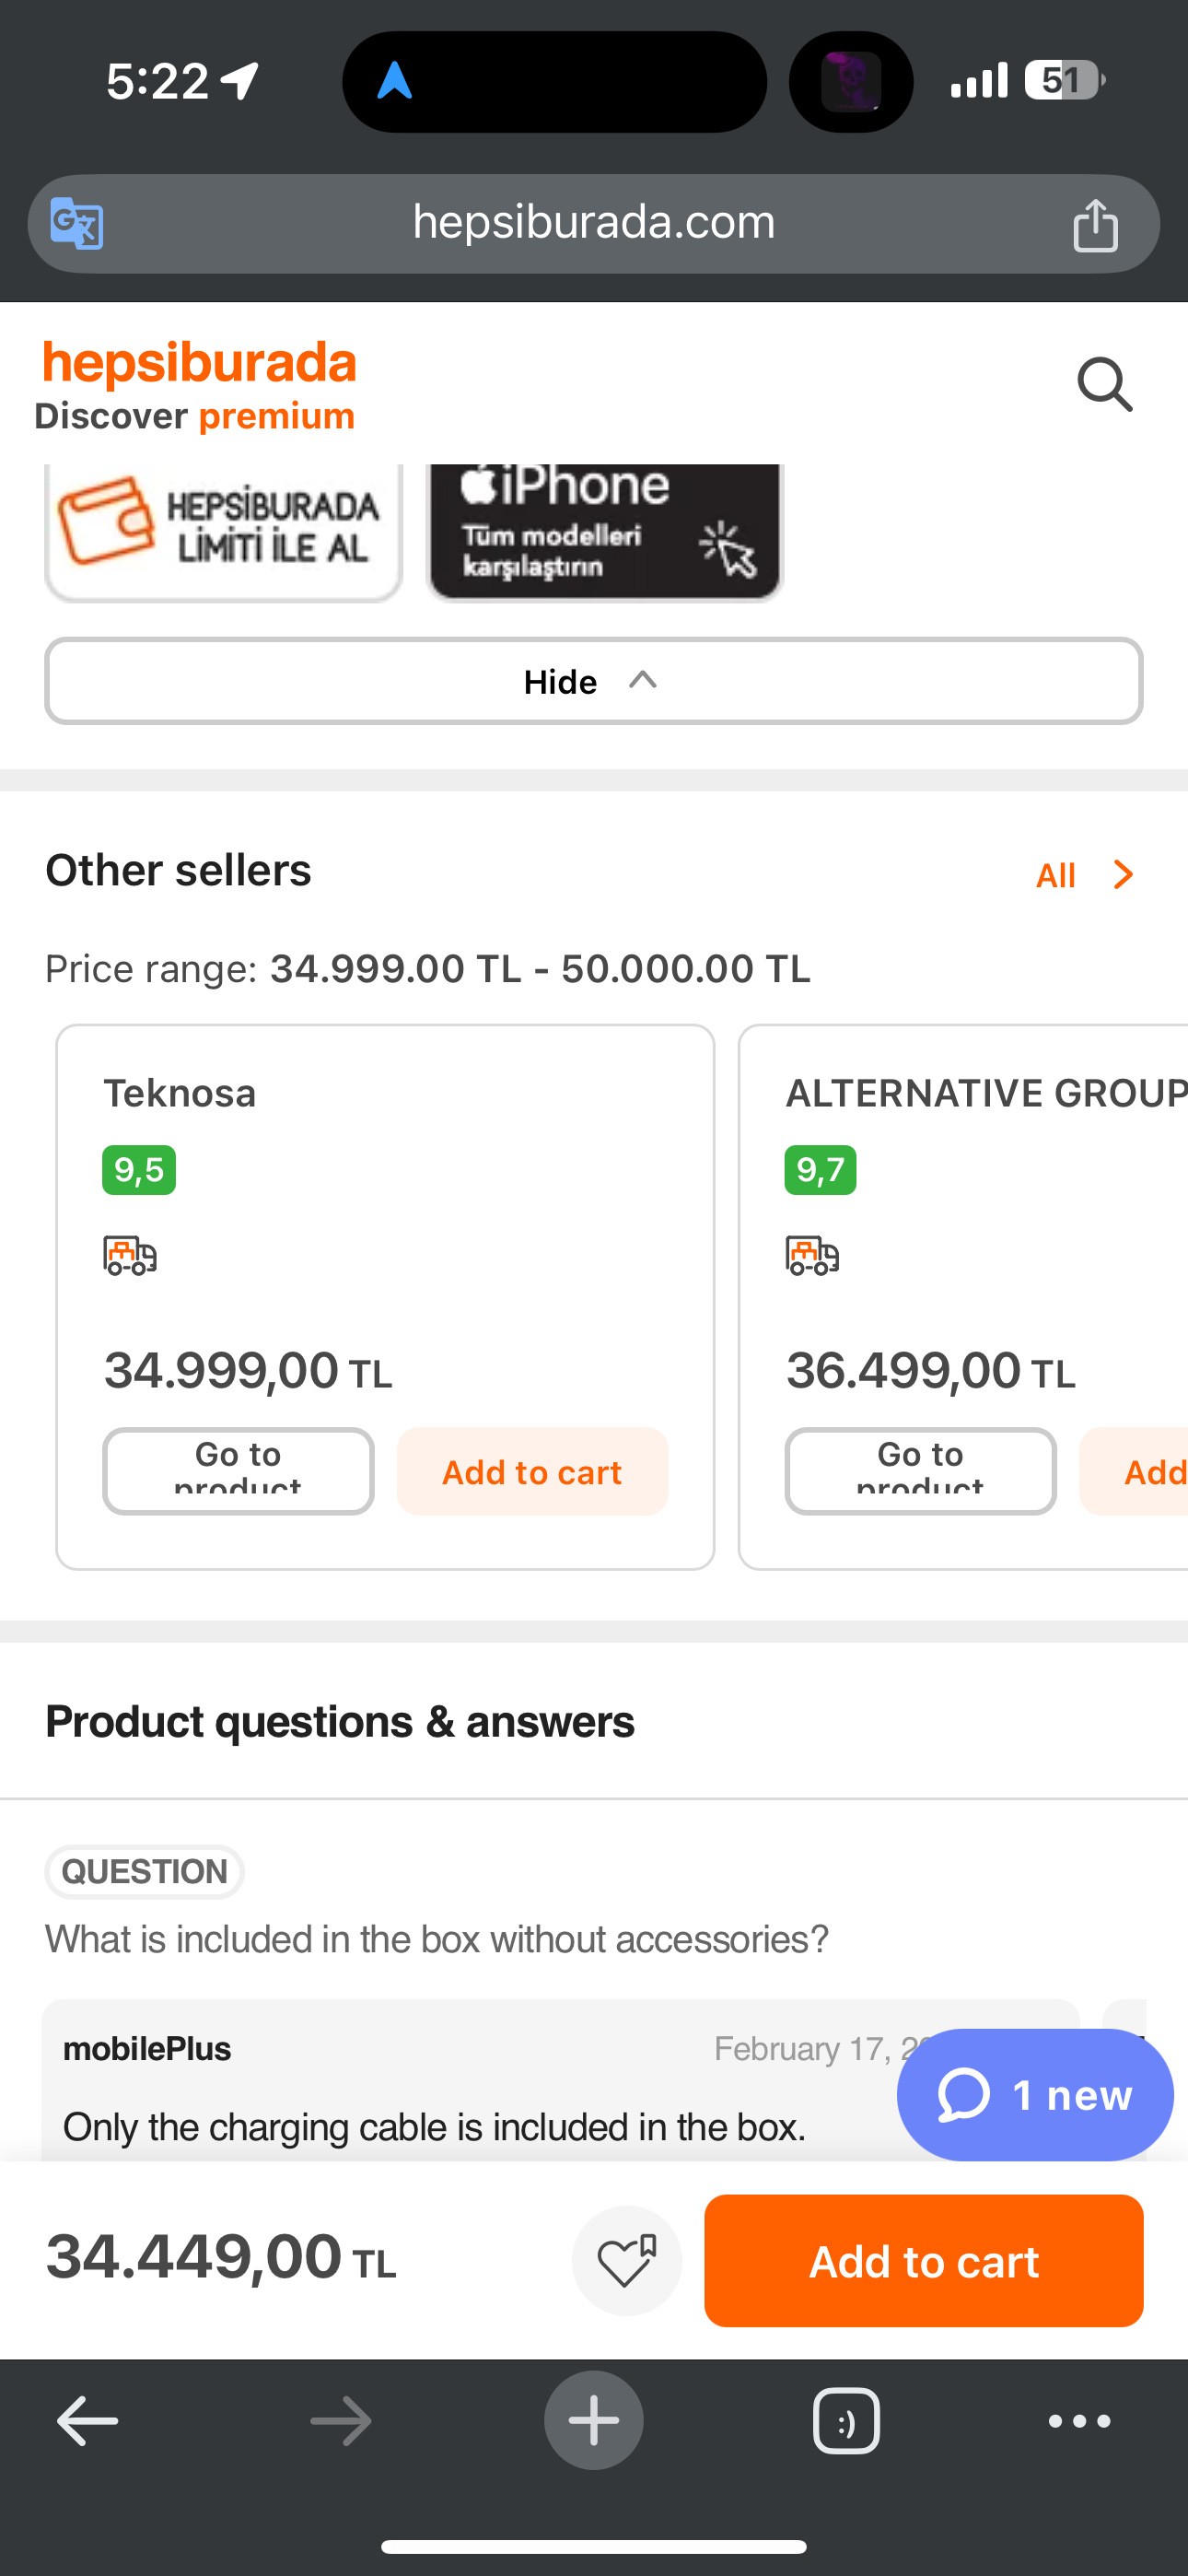1188x2576 pixels.
Task: Go back with browser back arrow
Action: point(88,2421)
